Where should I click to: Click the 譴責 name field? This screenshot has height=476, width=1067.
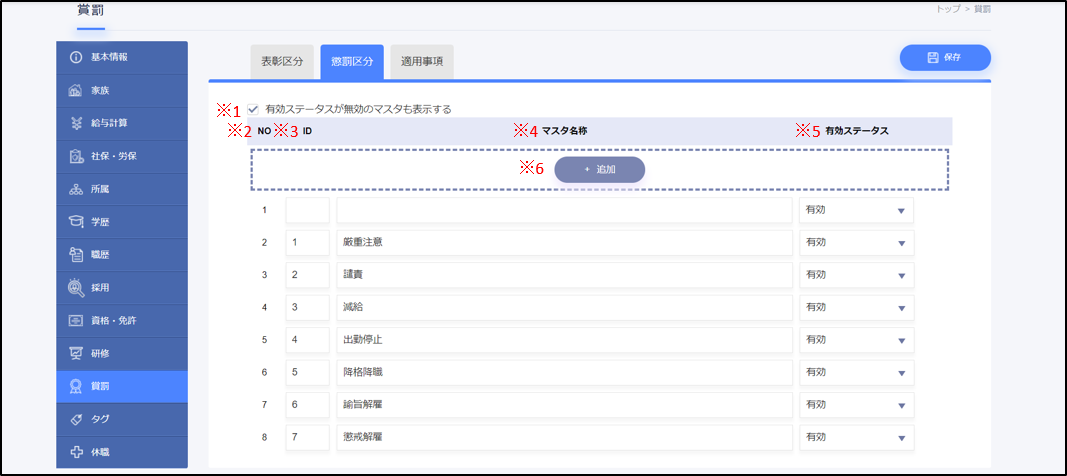pos(565,275)
